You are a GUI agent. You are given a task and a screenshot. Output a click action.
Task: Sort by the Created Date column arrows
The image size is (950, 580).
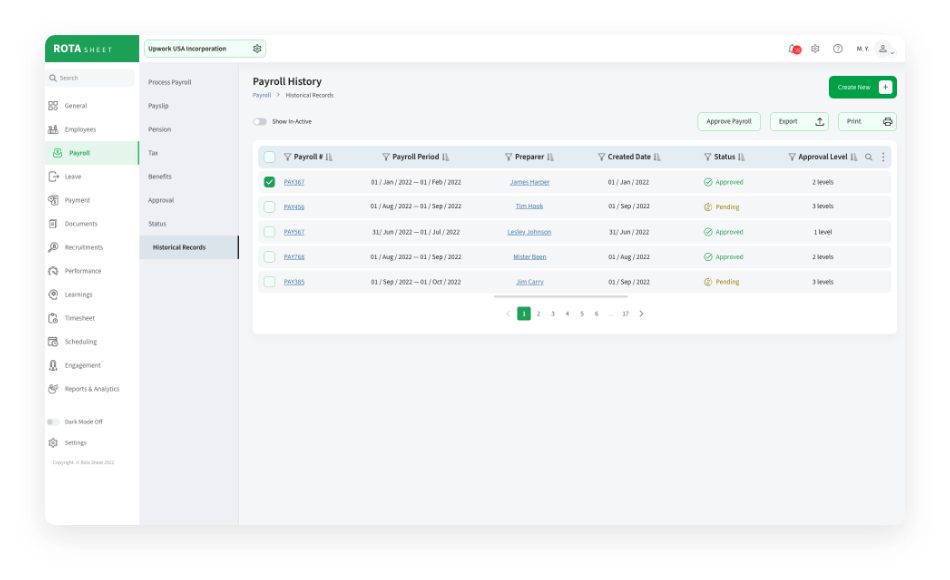point(657,157)
